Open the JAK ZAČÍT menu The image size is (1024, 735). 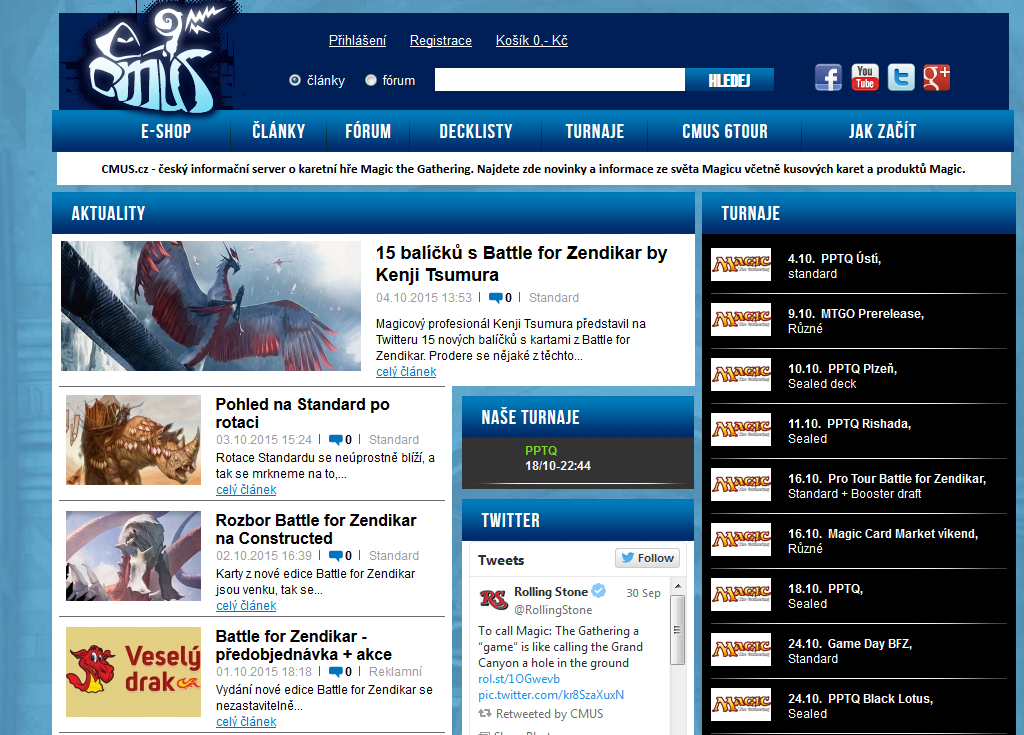882,131
